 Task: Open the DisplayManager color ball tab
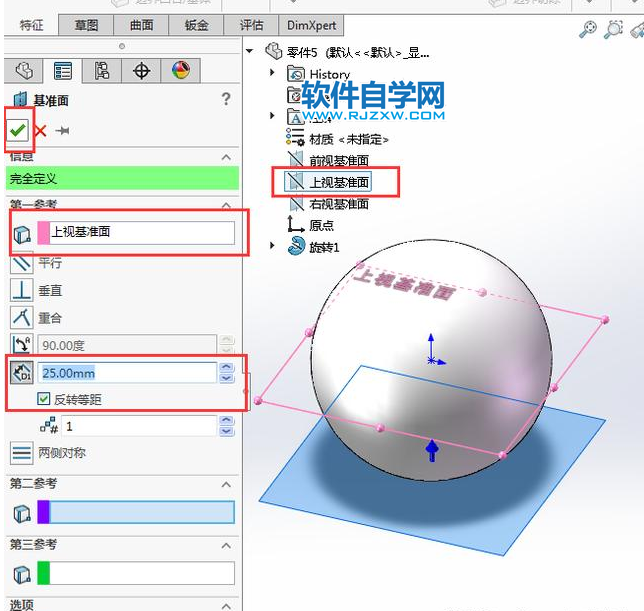[x=181, y=71]
